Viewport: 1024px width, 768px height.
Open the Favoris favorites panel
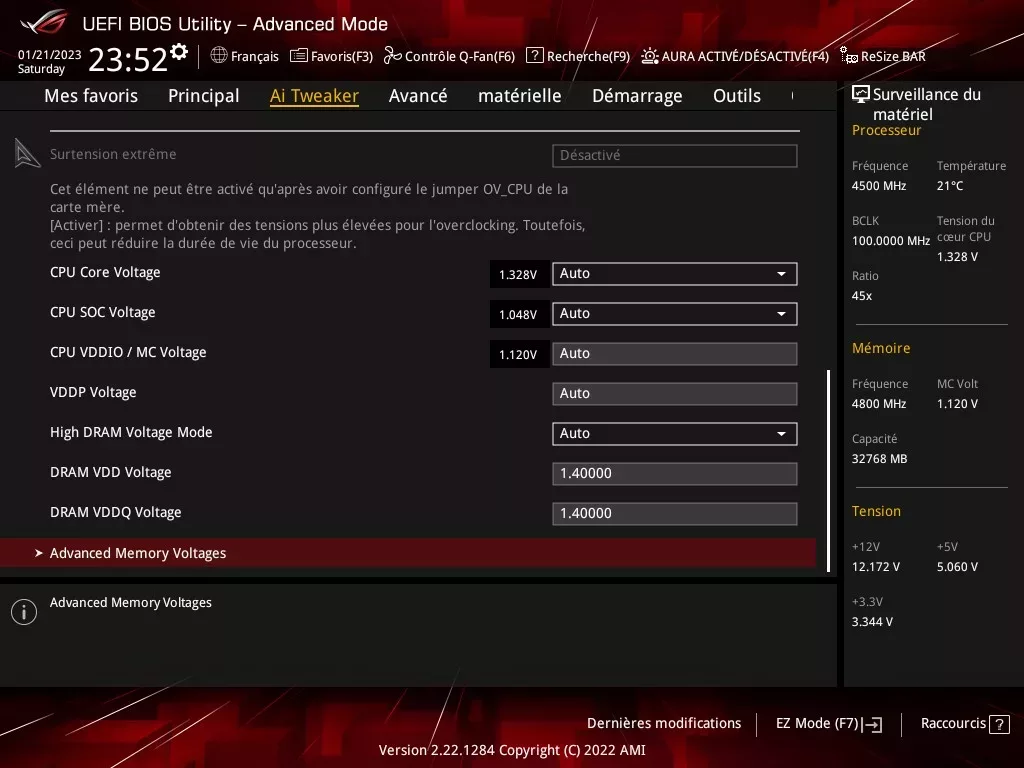click(x=331, y=56)
